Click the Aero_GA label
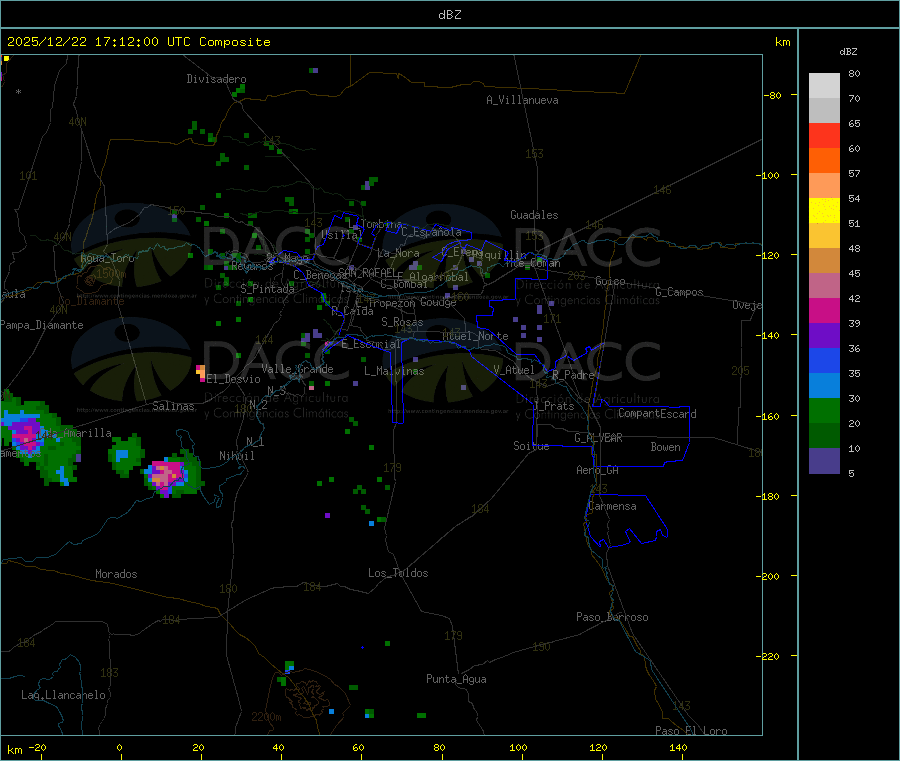The image size is (900, 761). click(x=598, y=470)
